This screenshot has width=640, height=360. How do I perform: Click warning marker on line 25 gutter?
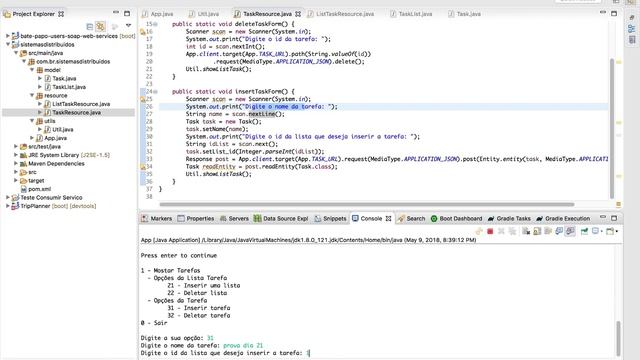[143, 99]
